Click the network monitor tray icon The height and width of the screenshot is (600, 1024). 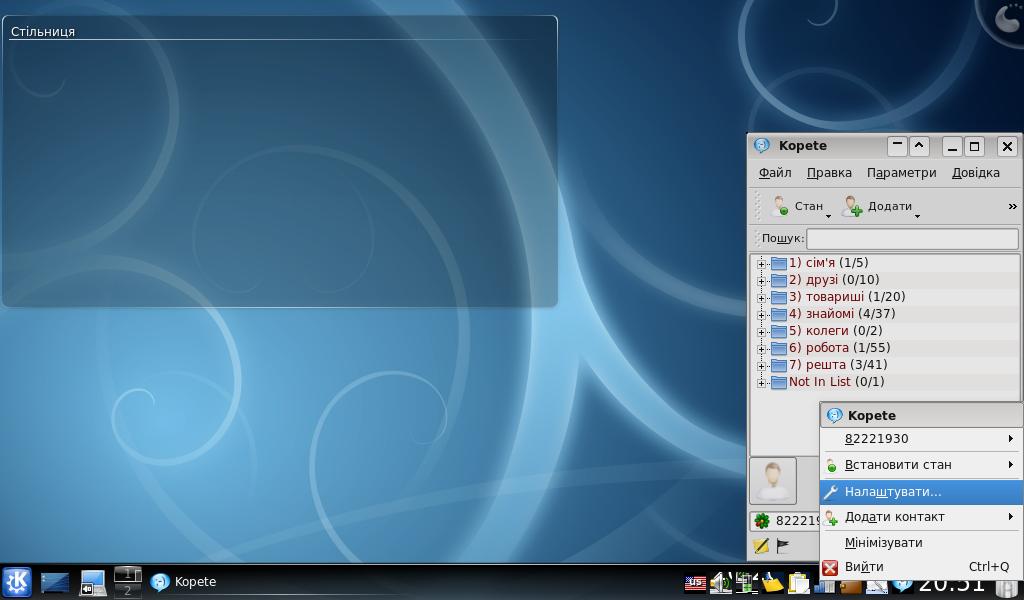pyautogui.click(x=746, y=582)
